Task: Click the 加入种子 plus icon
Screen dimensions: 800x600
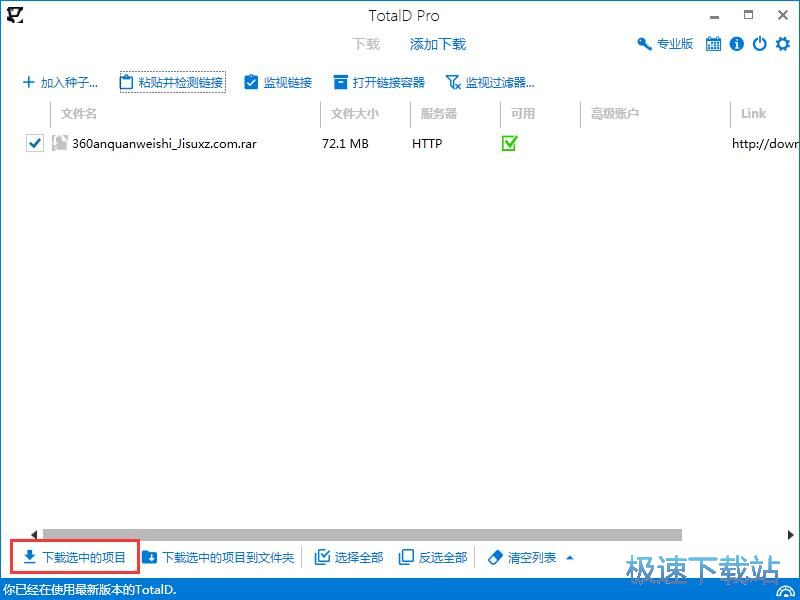Action: (29, 82)
